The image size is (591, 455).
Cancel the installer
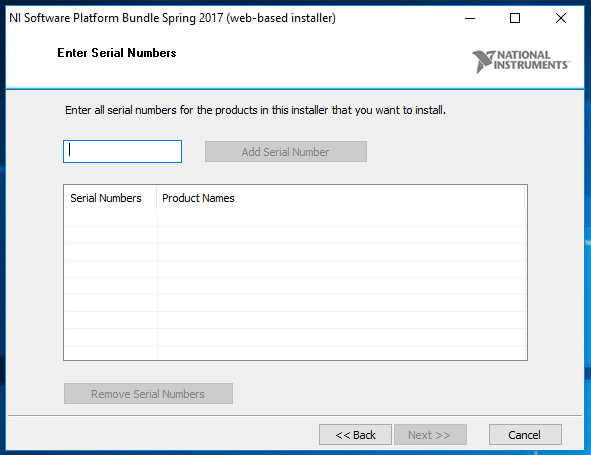[x=525, y=435]
